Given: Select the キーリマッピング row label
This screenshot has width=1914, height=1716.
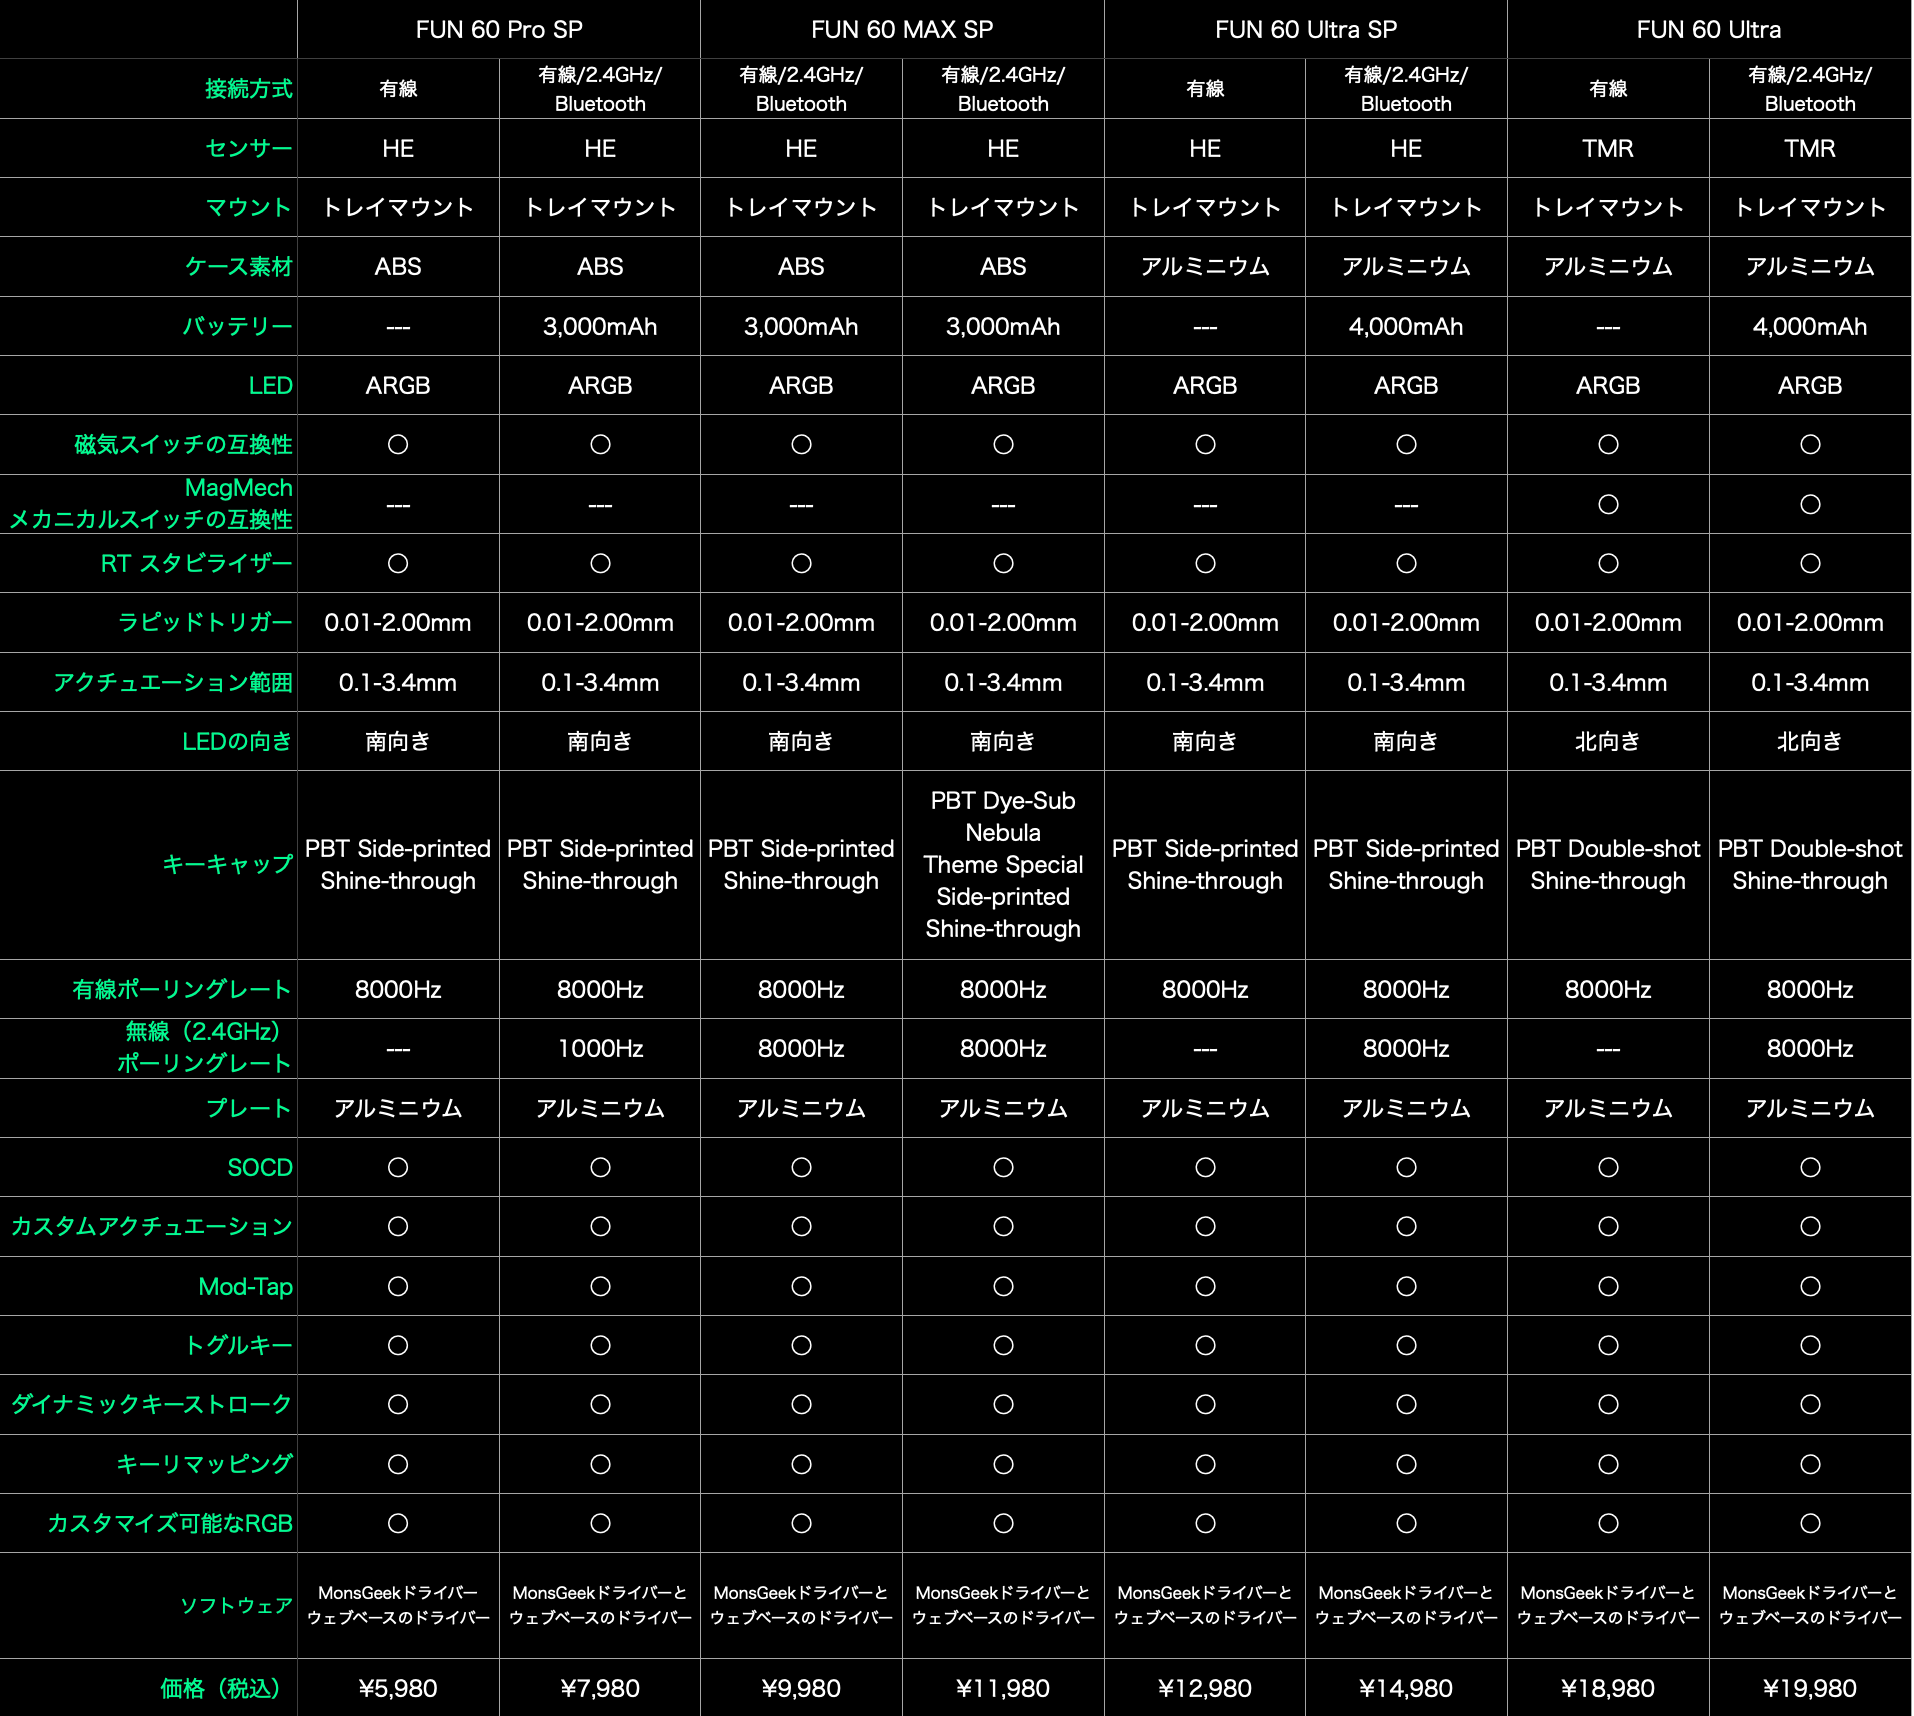Looking at the screenshot, I should tap(205, 1464).
